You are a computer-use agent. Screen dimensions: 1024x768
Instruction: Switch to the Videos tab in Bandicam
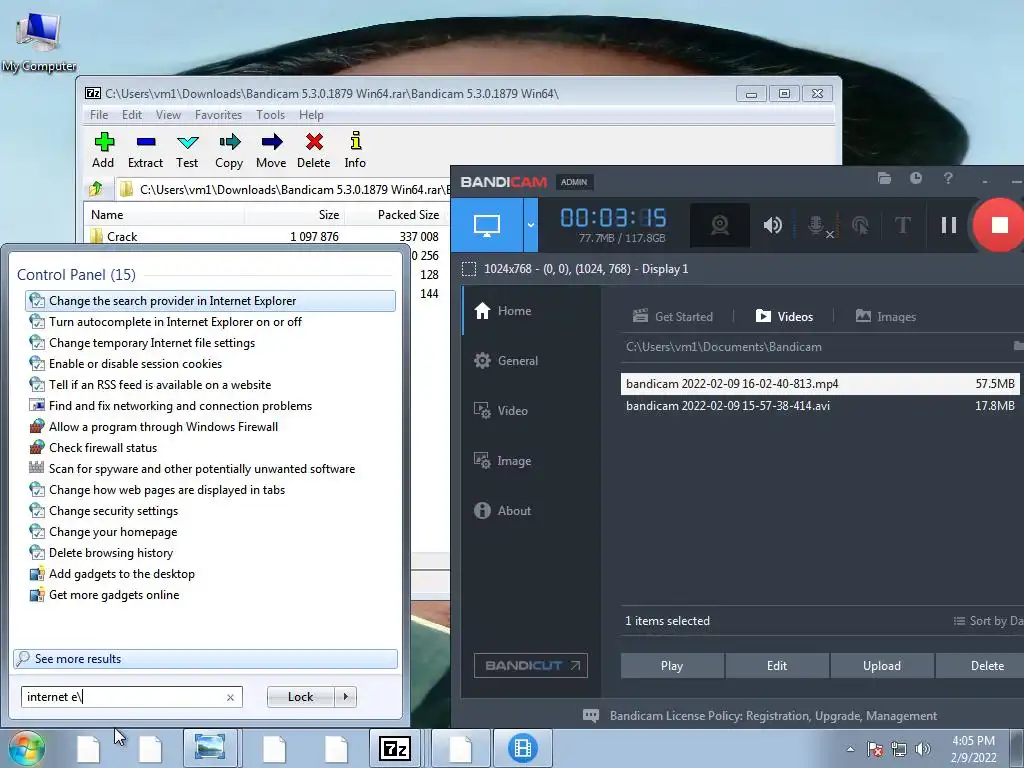[784, 317]
